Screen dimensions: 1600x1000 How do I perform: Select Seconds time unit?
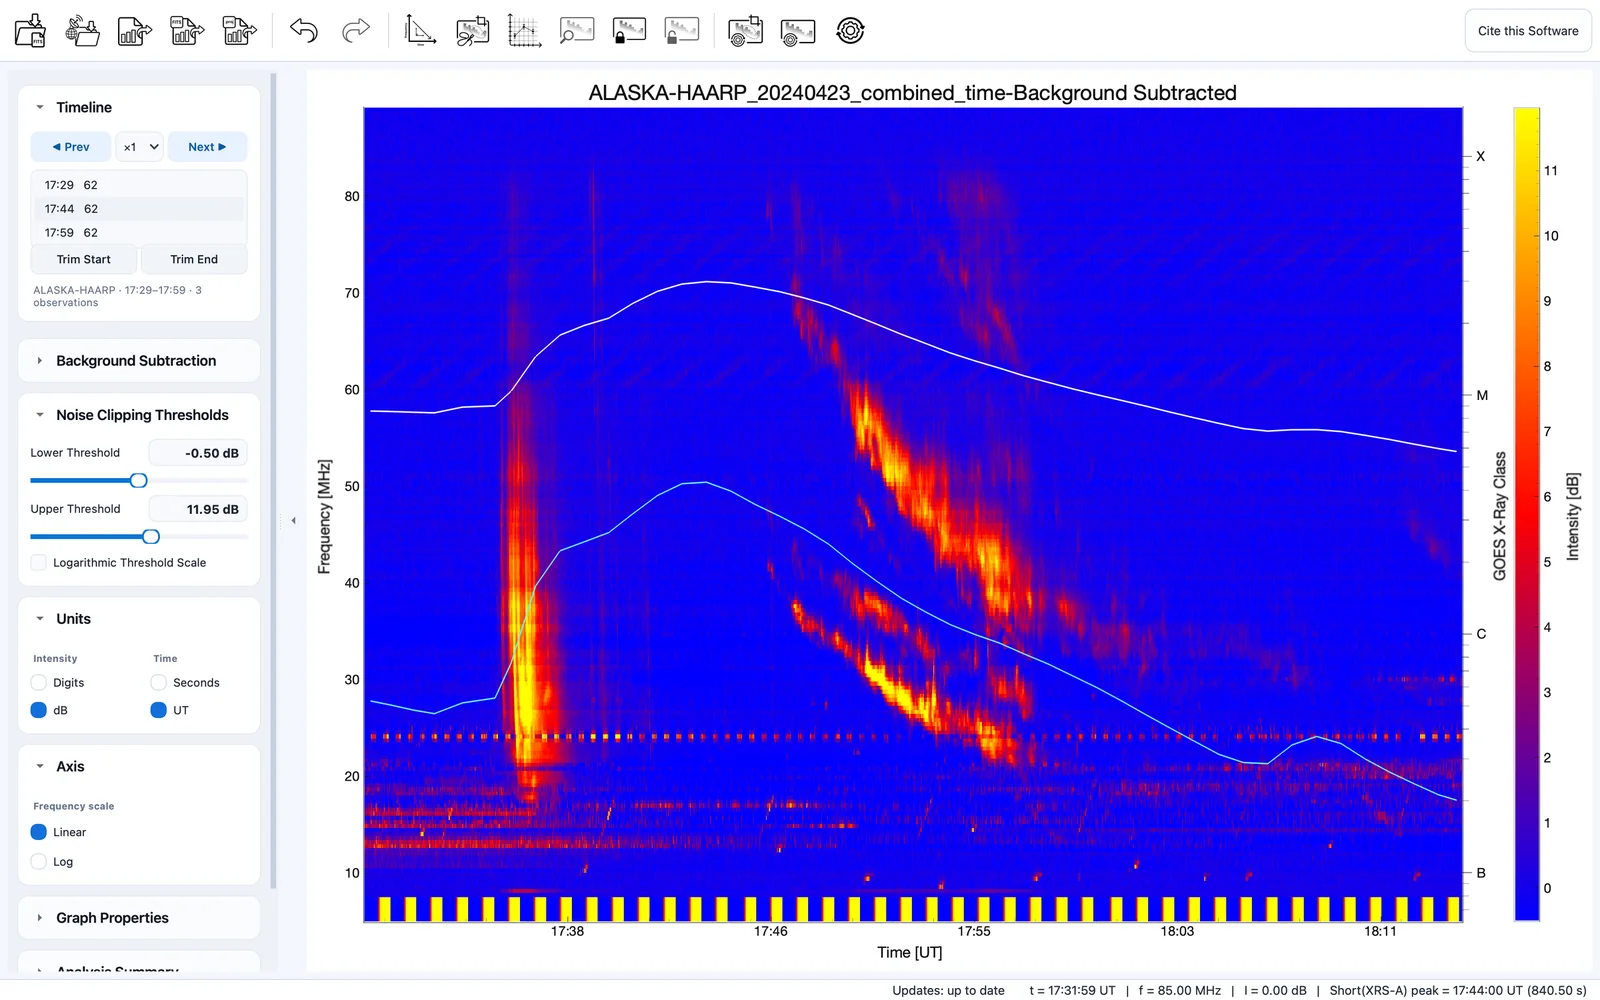point(158,682)
